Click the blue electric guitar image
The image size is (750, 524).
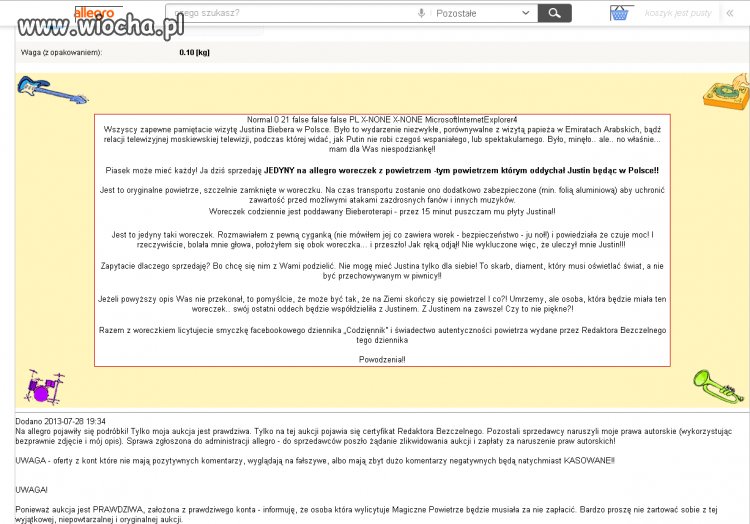coord(52,90)
